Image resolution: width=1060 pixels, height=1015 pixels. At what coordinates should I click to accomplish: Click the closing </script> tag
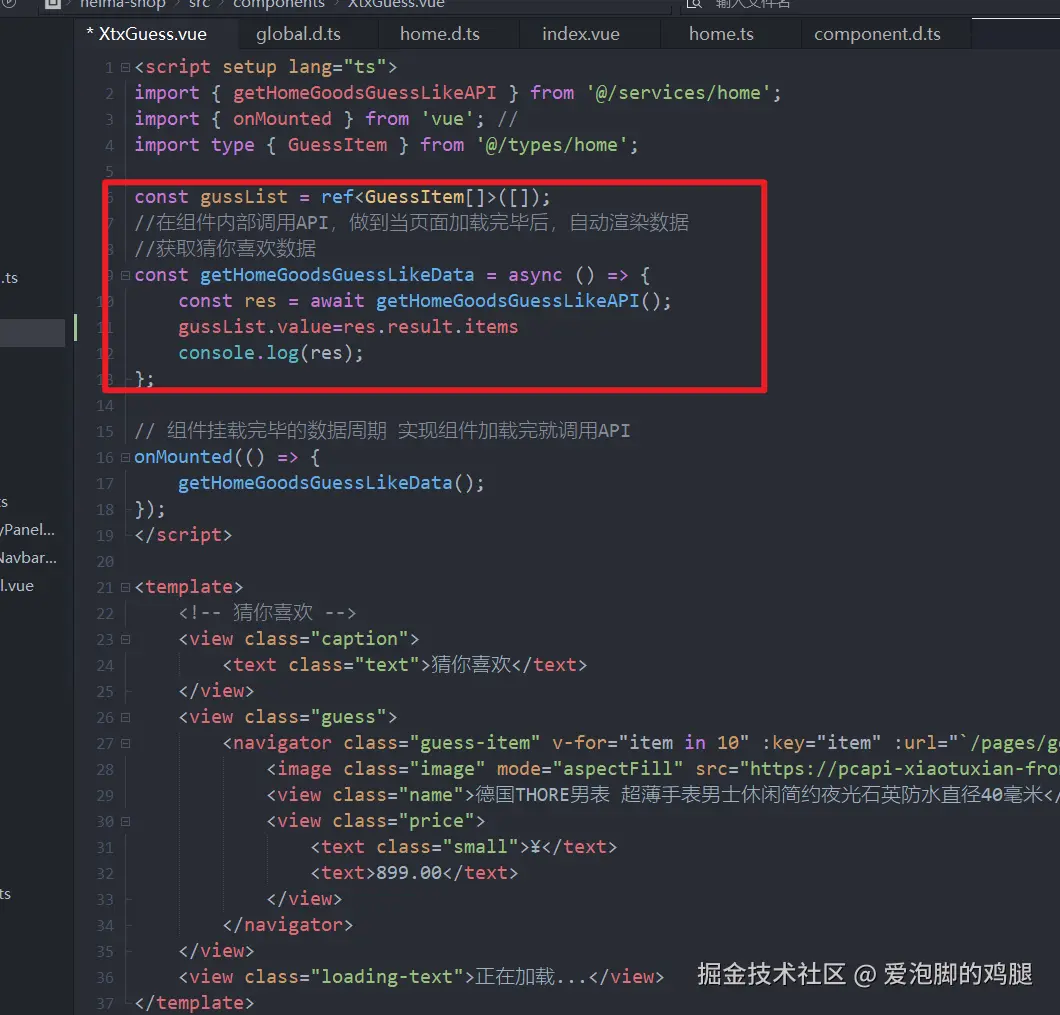tap(183, 535)
